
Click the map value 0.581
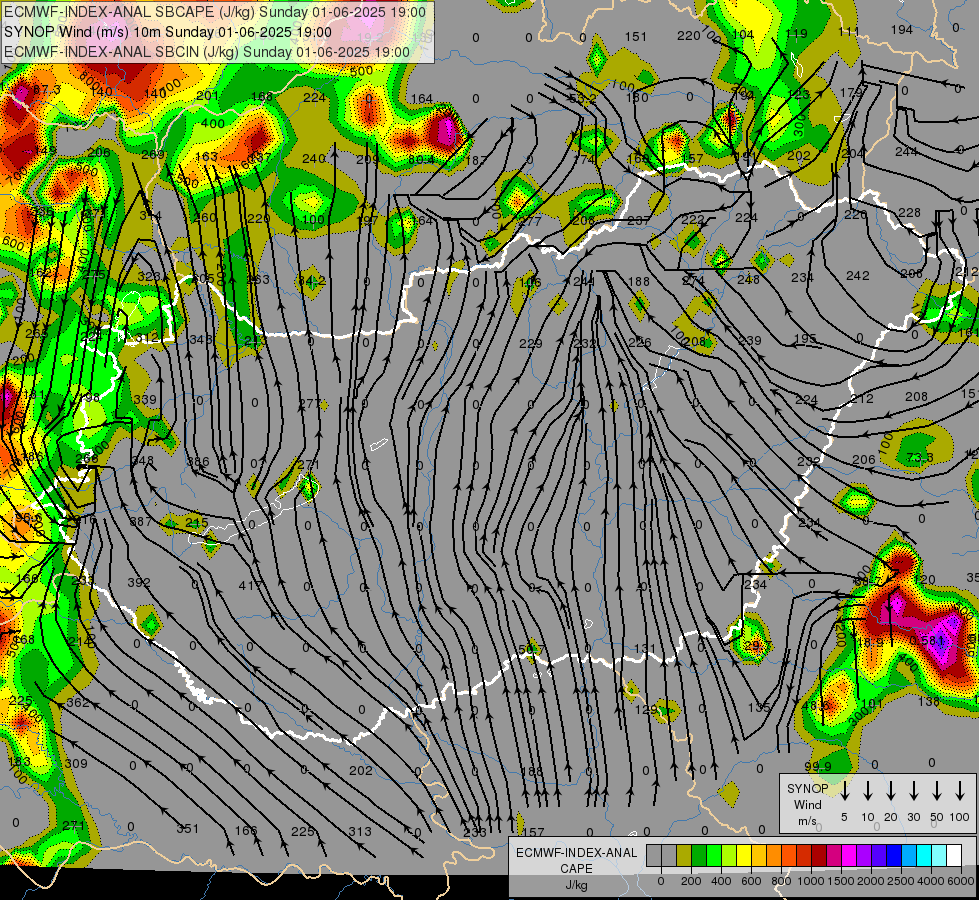(x=927, y=640)
